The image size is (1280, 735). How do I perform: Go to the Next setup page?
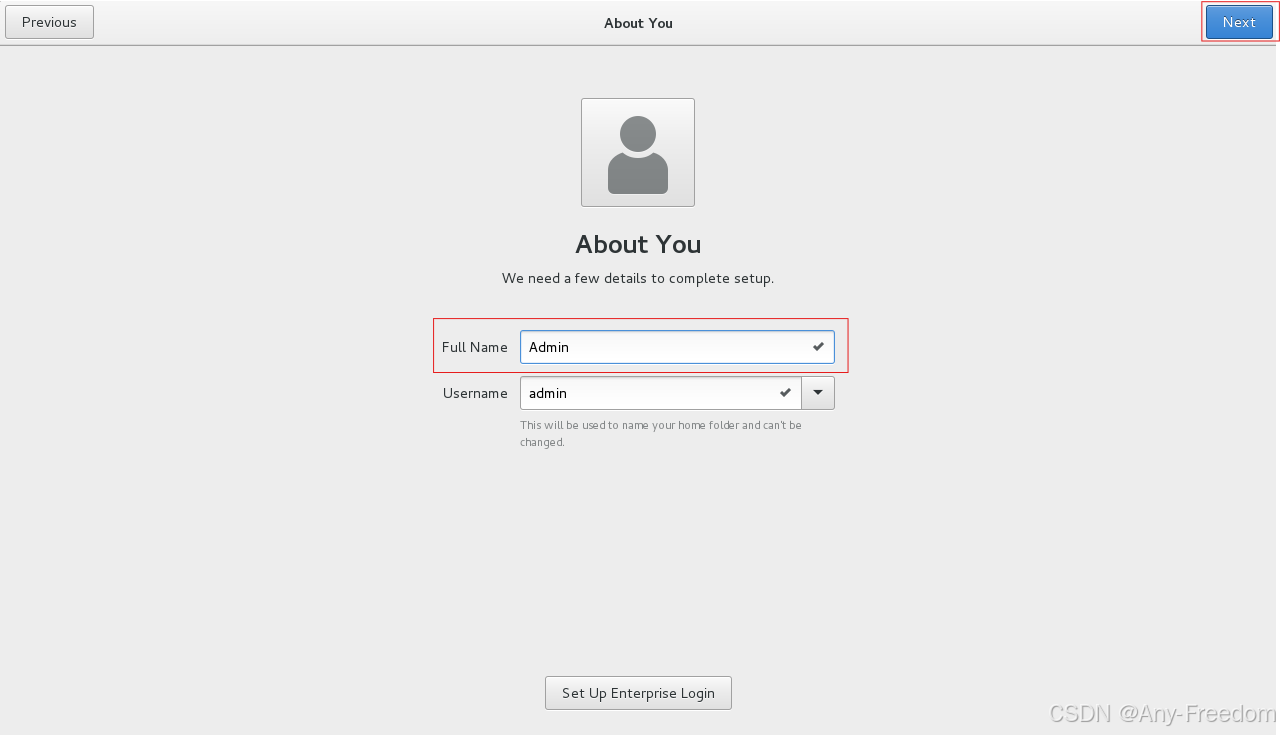click(x=1239, y=22)
